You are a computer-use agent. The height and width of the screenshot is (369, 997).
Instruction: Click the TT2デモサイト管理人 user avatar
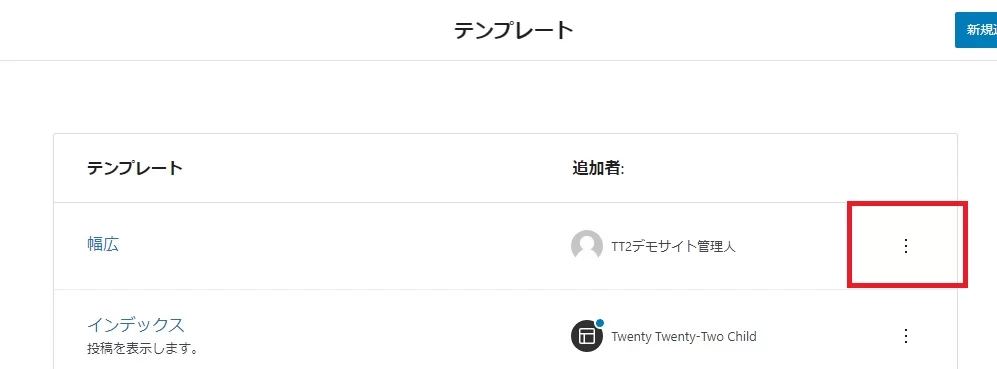click(586, 246)
